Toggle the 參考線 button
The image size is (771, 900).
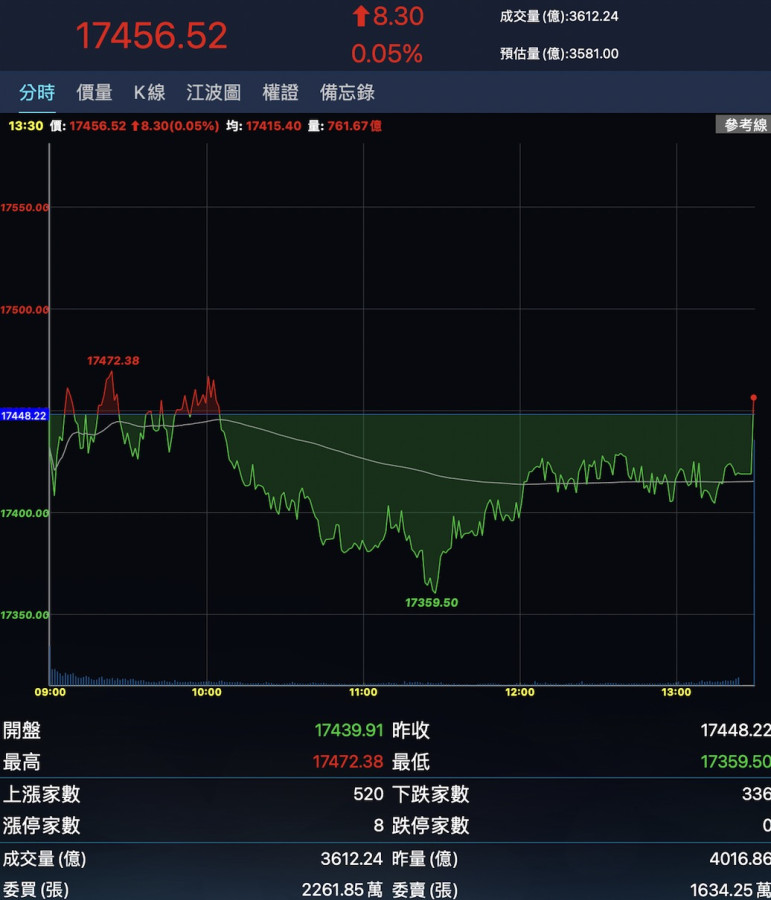click(x=745, y=125)
